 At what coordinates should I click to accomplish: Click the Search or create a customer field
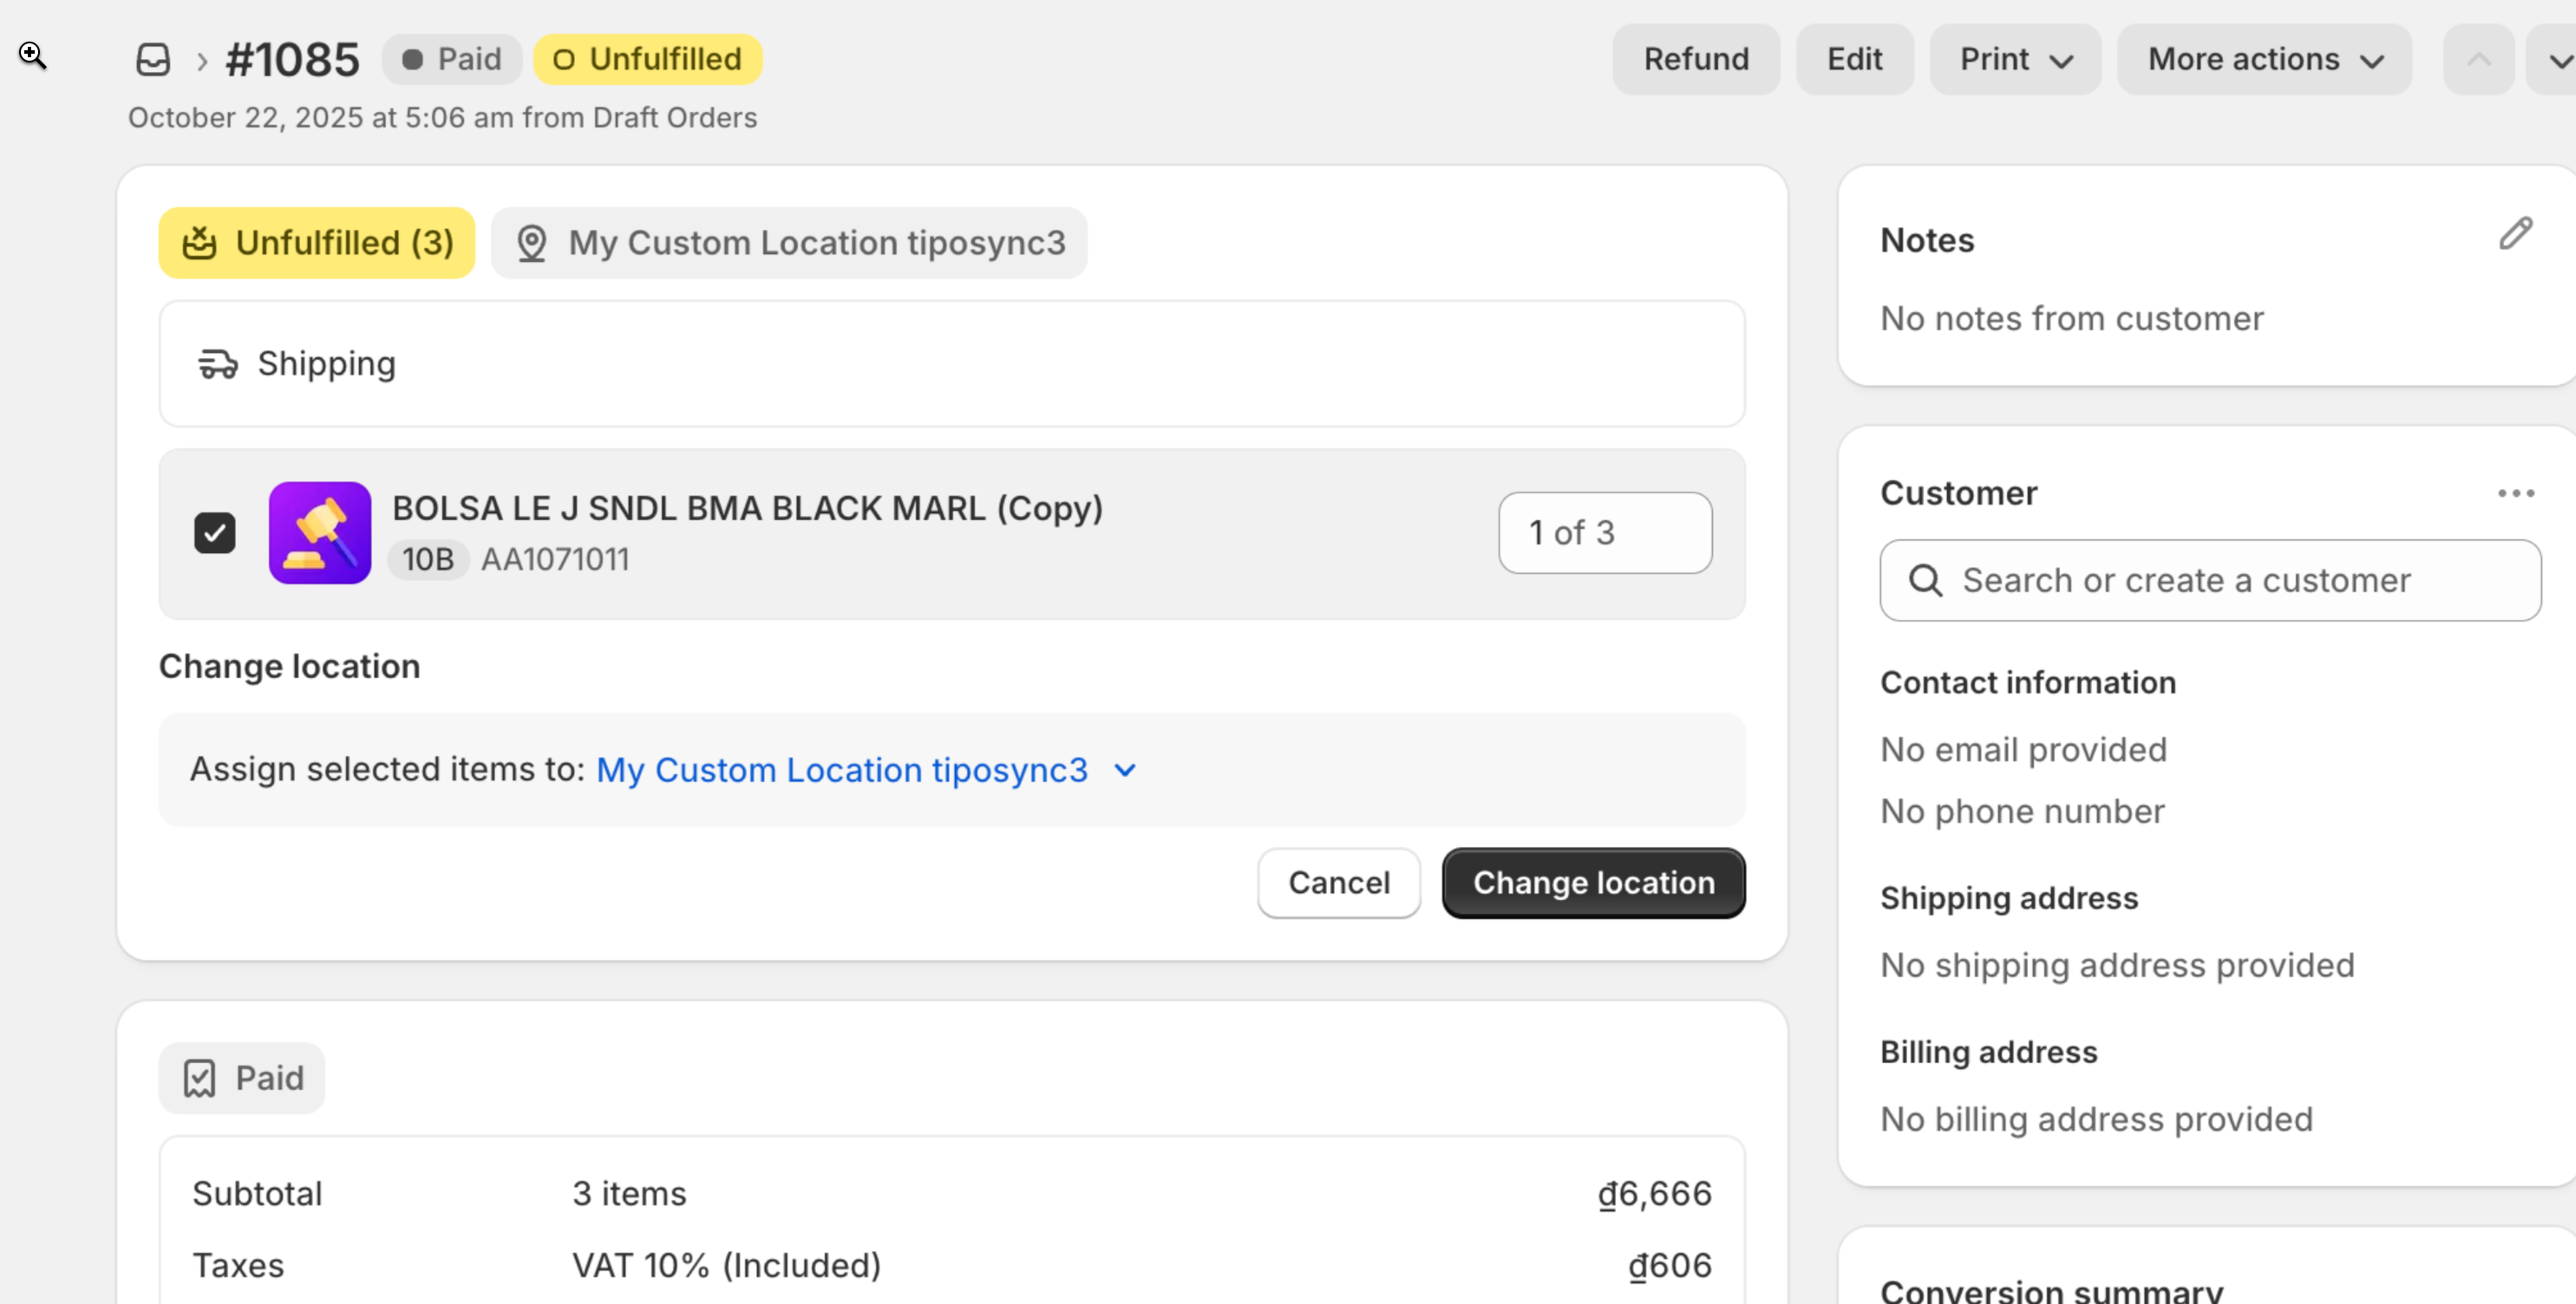[x=2210, y=581]
